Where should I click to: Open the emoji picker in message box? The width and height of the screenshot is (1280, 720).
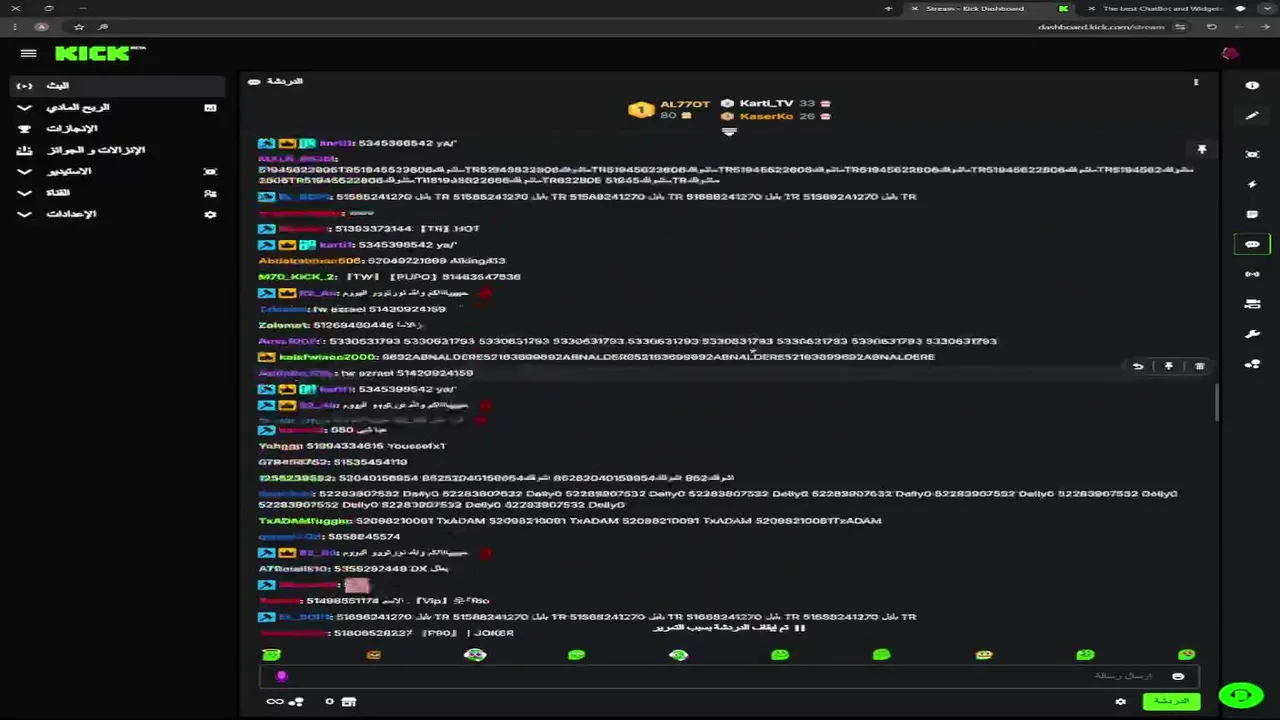[1178, 677]
